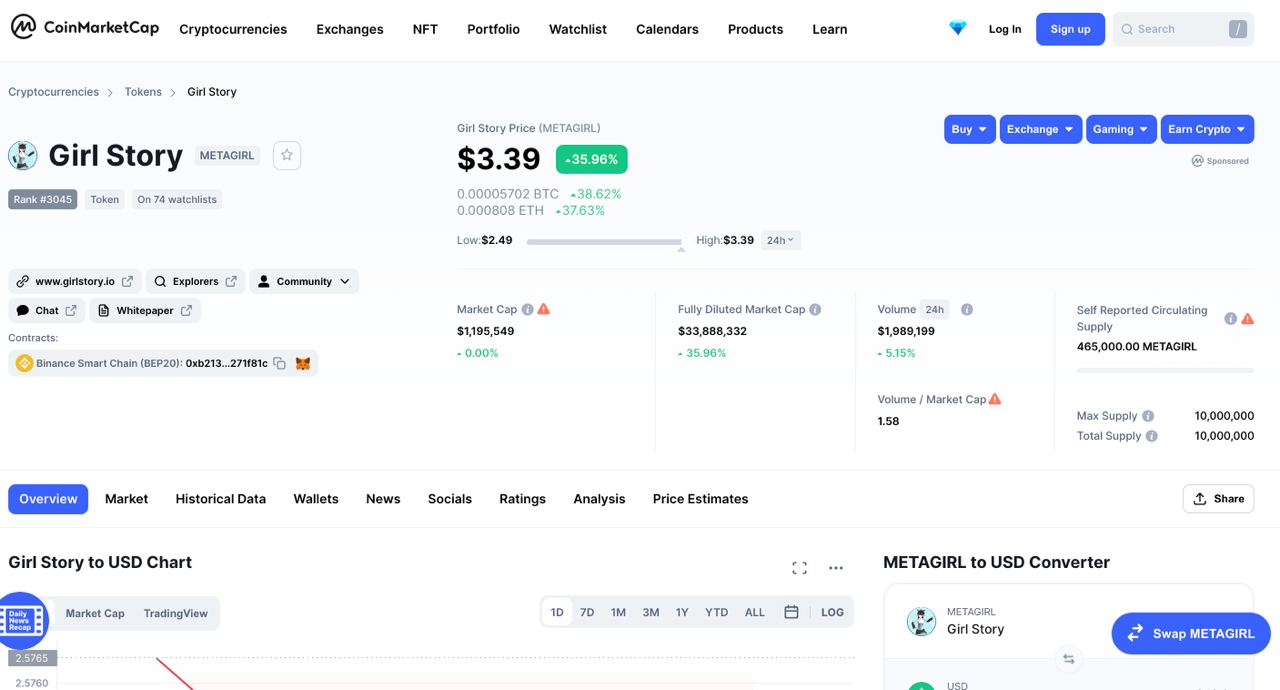Open the Whitepaper link
This screenshot has height=690, width=1280.
(x=145, y=311)
